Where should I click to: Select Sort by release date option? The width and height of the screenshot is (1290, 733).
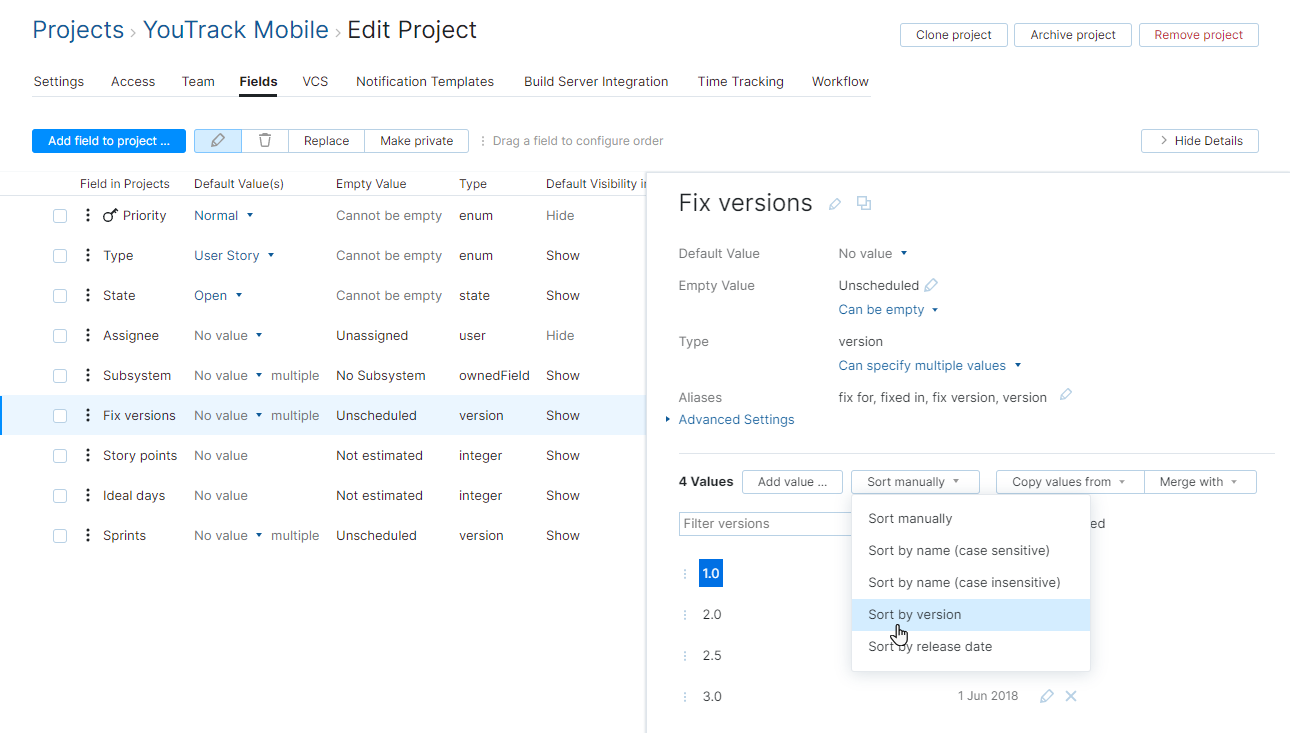929,646
